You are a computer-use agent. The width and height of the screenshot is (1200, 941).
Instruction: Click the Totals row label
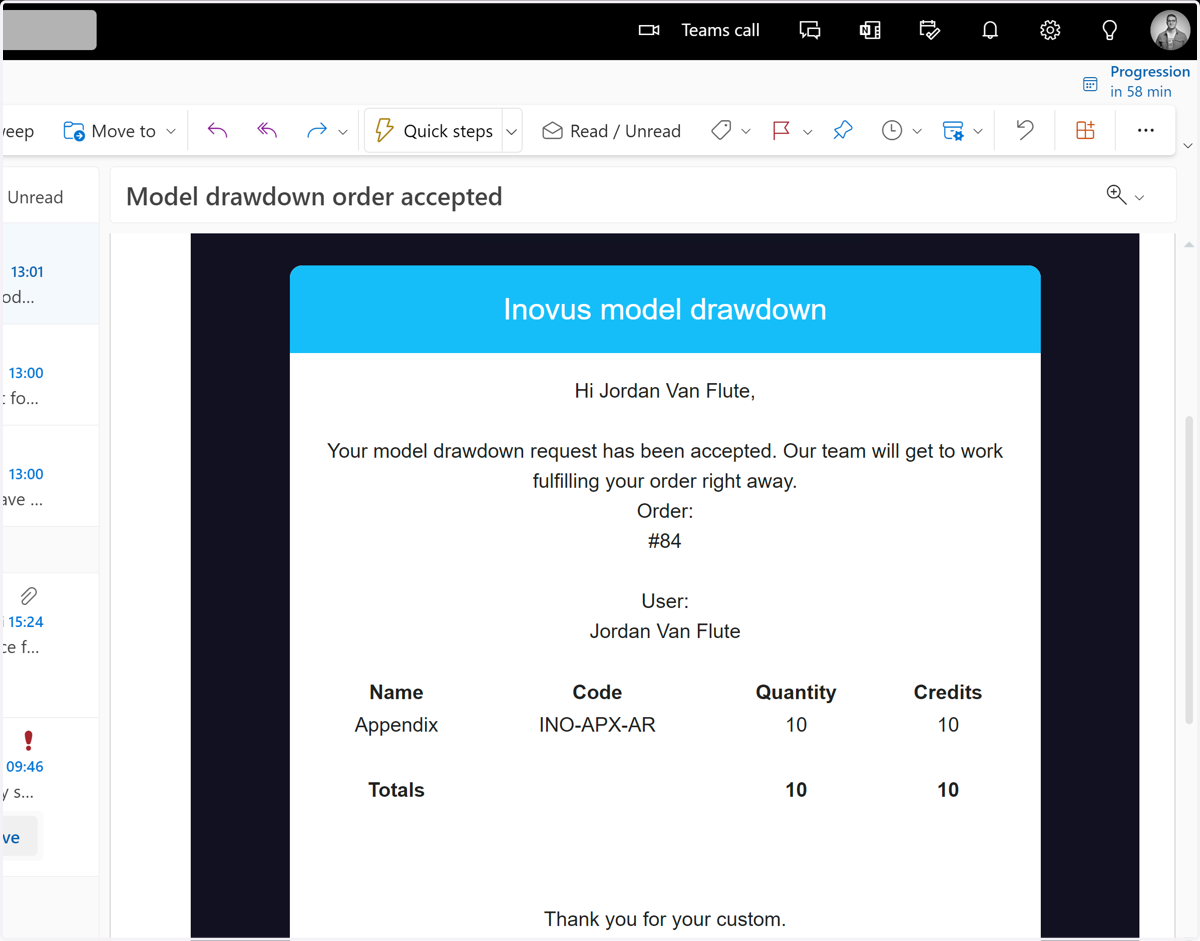pos(396,790)
